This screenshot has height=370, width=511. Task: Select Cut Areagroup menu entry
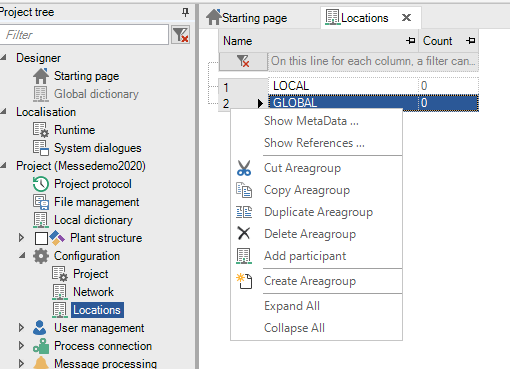coord(316,168)
